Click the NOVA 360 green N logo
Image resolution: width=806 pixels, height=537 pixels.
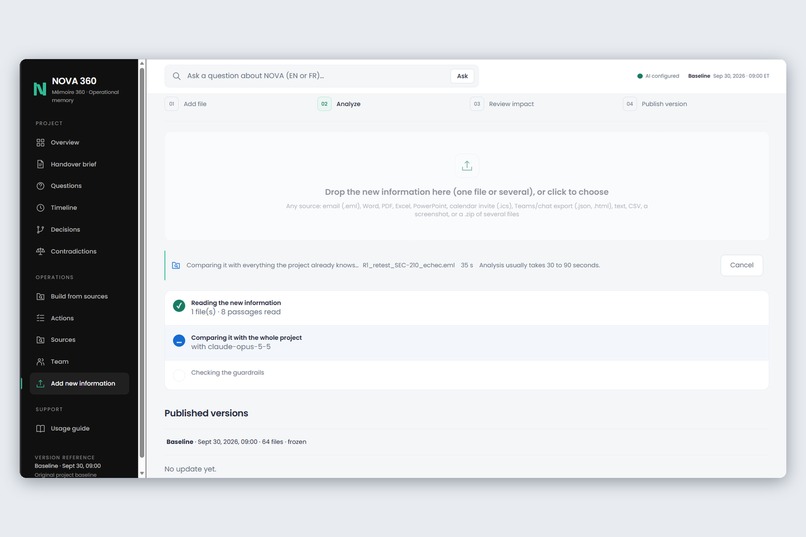coord(40,89)
